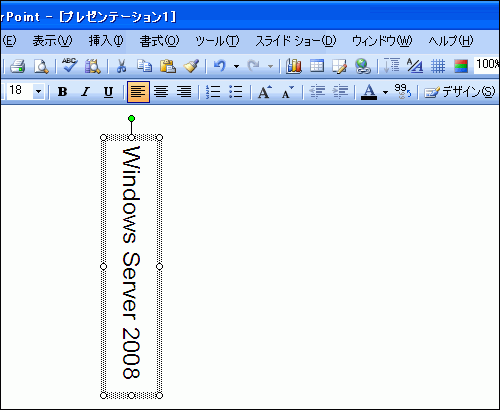500x410 pixels.
Task: Apply the font color
Action: click(369, 92)
